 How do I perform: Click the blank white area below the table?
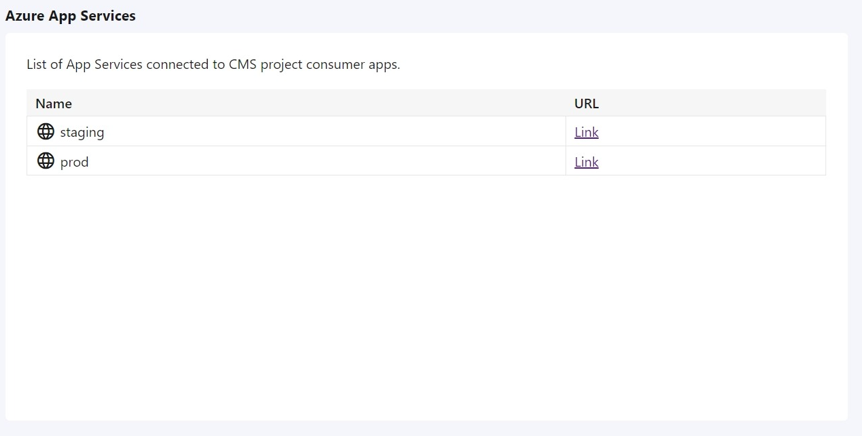click(x=426, y=300)
